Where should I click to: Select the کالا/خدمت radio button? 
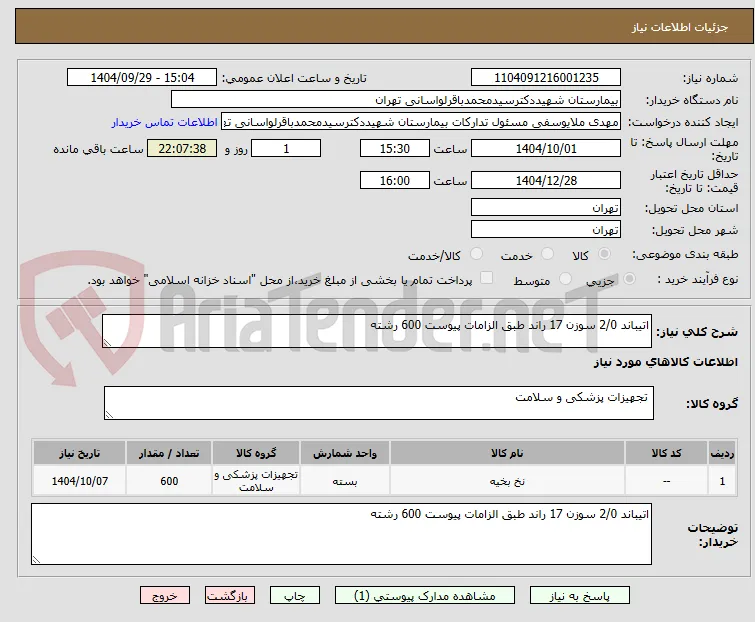(x=476, y=254)
